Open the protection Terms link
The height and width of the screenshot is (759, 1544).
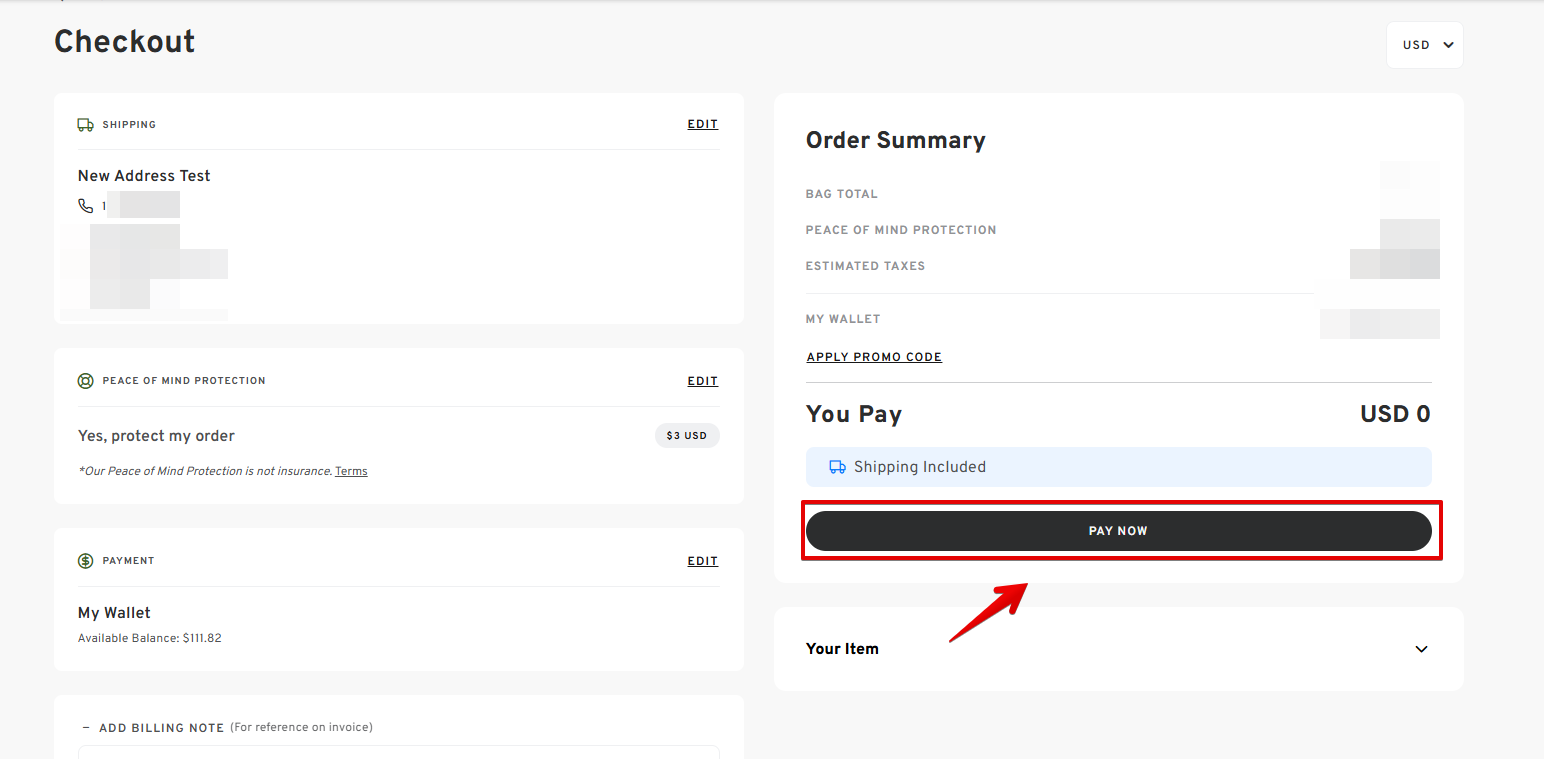coord(351,471)
